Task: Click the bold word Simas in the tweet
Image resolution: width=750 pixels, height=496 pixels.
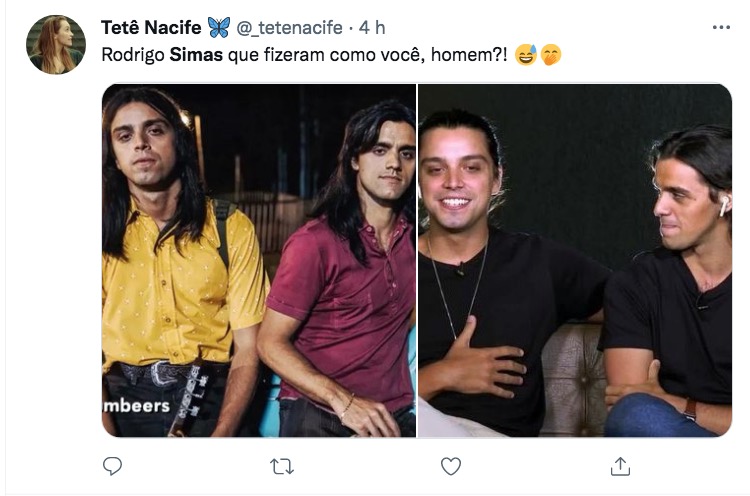Action: pos(196,55)
